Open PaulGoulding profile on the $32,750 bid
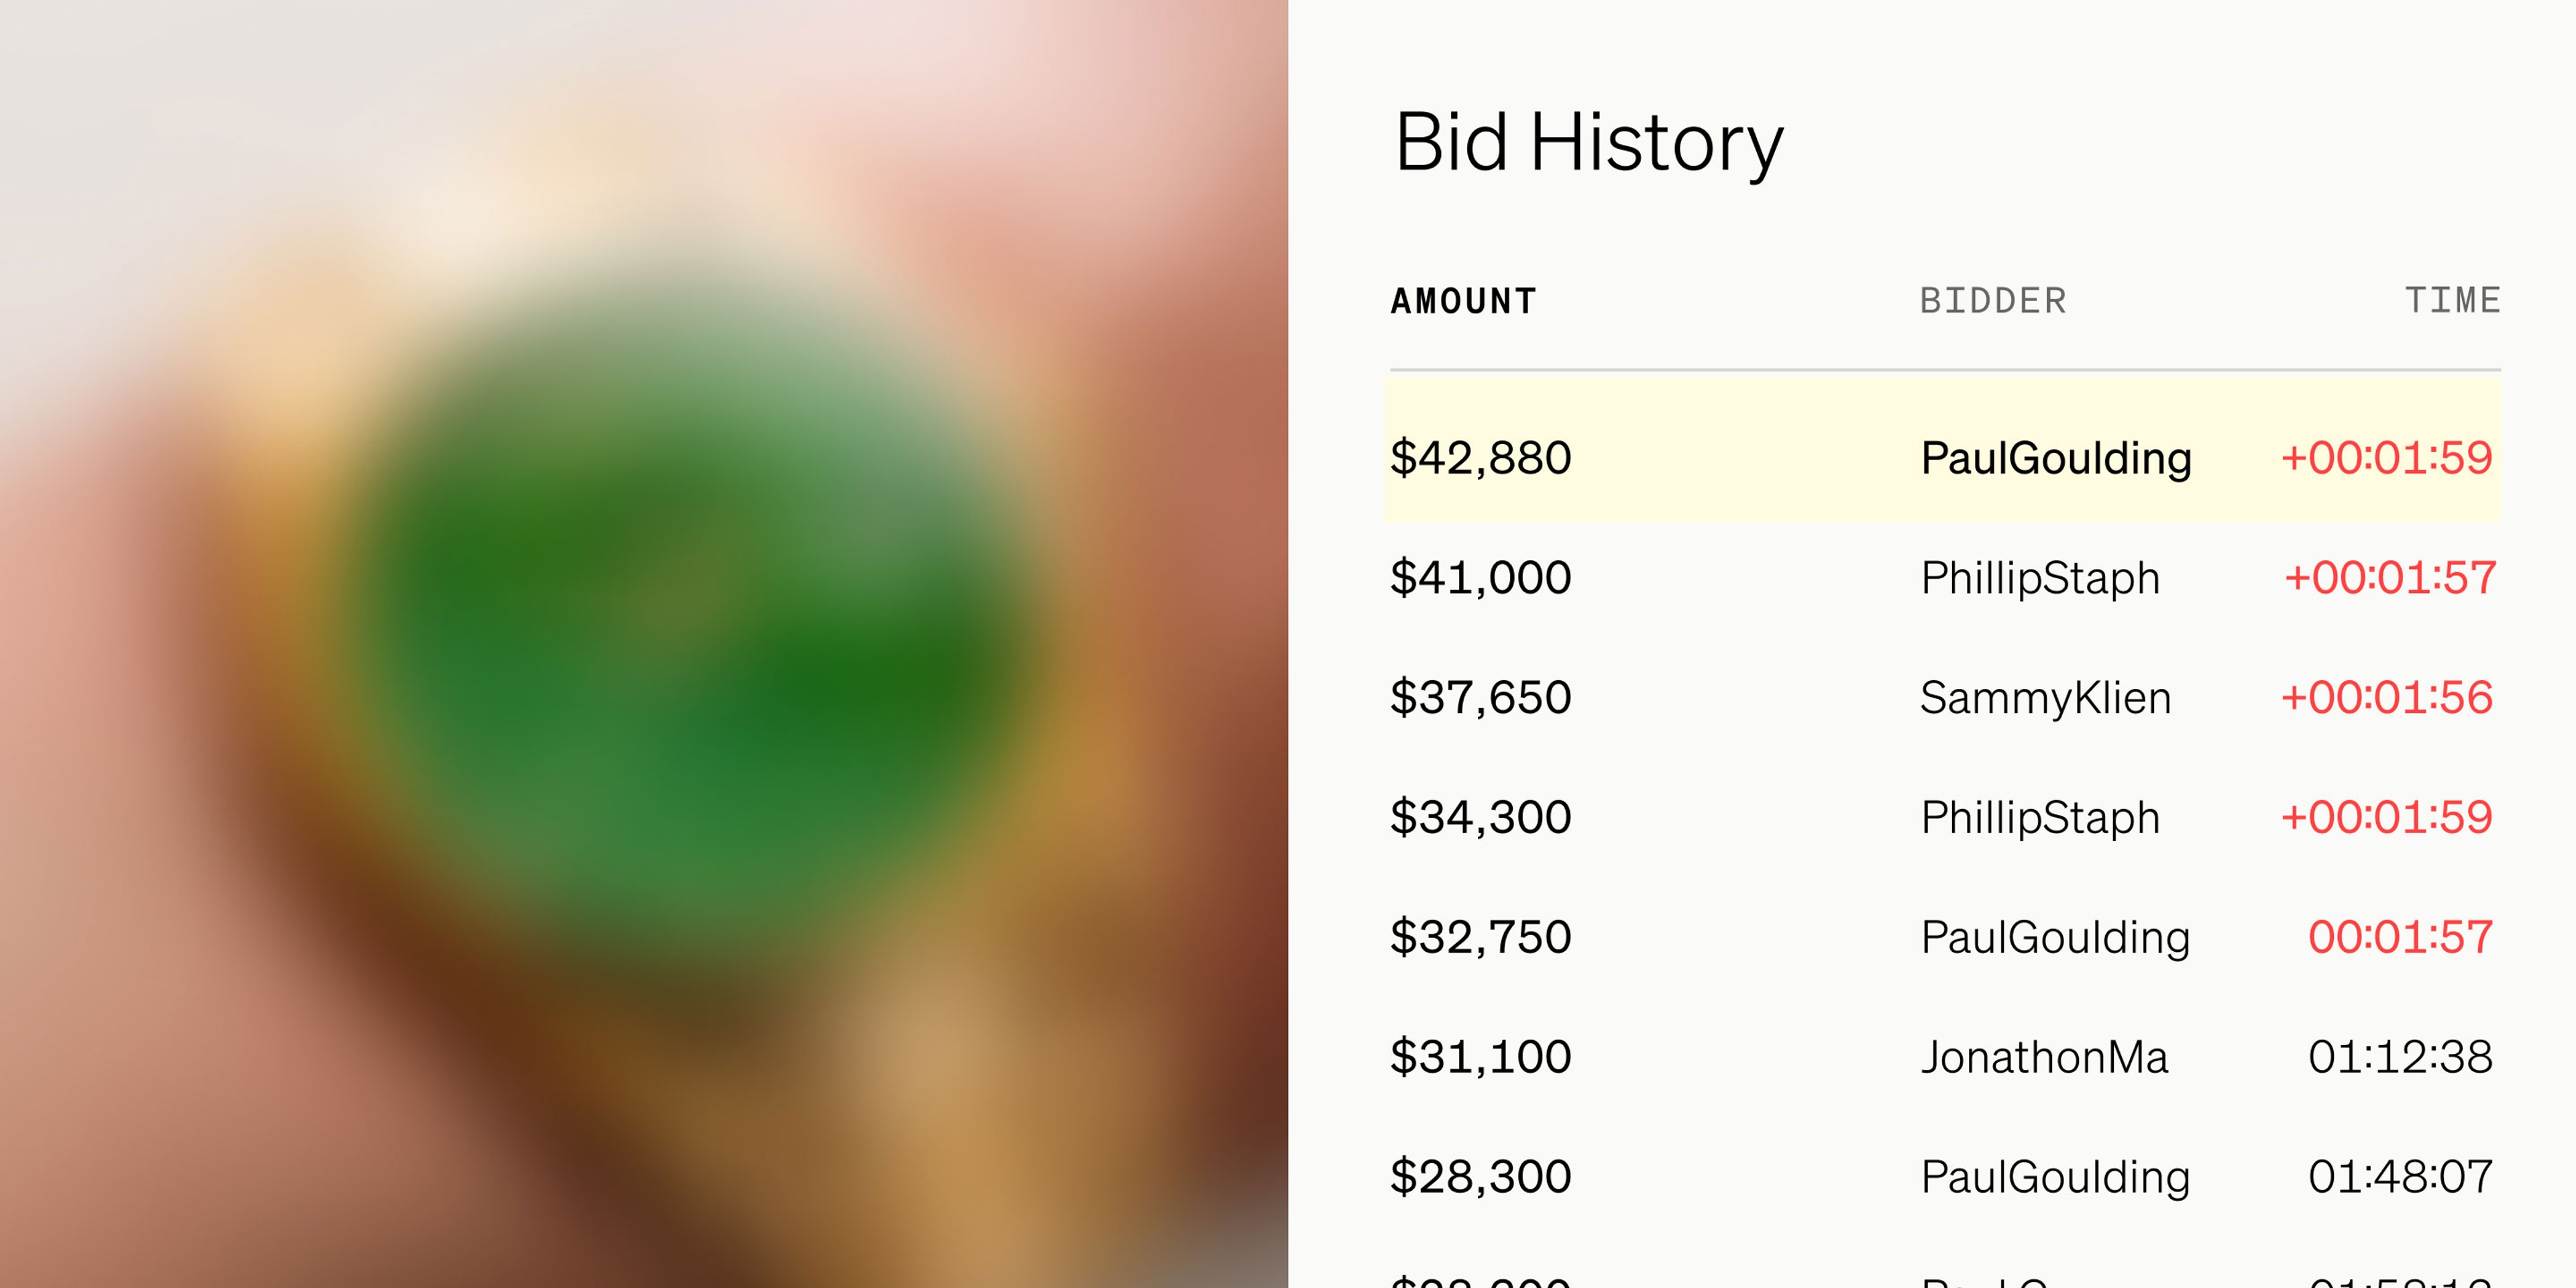The width and height of the screenshot is (2576, 1288). coord(2055,938)
